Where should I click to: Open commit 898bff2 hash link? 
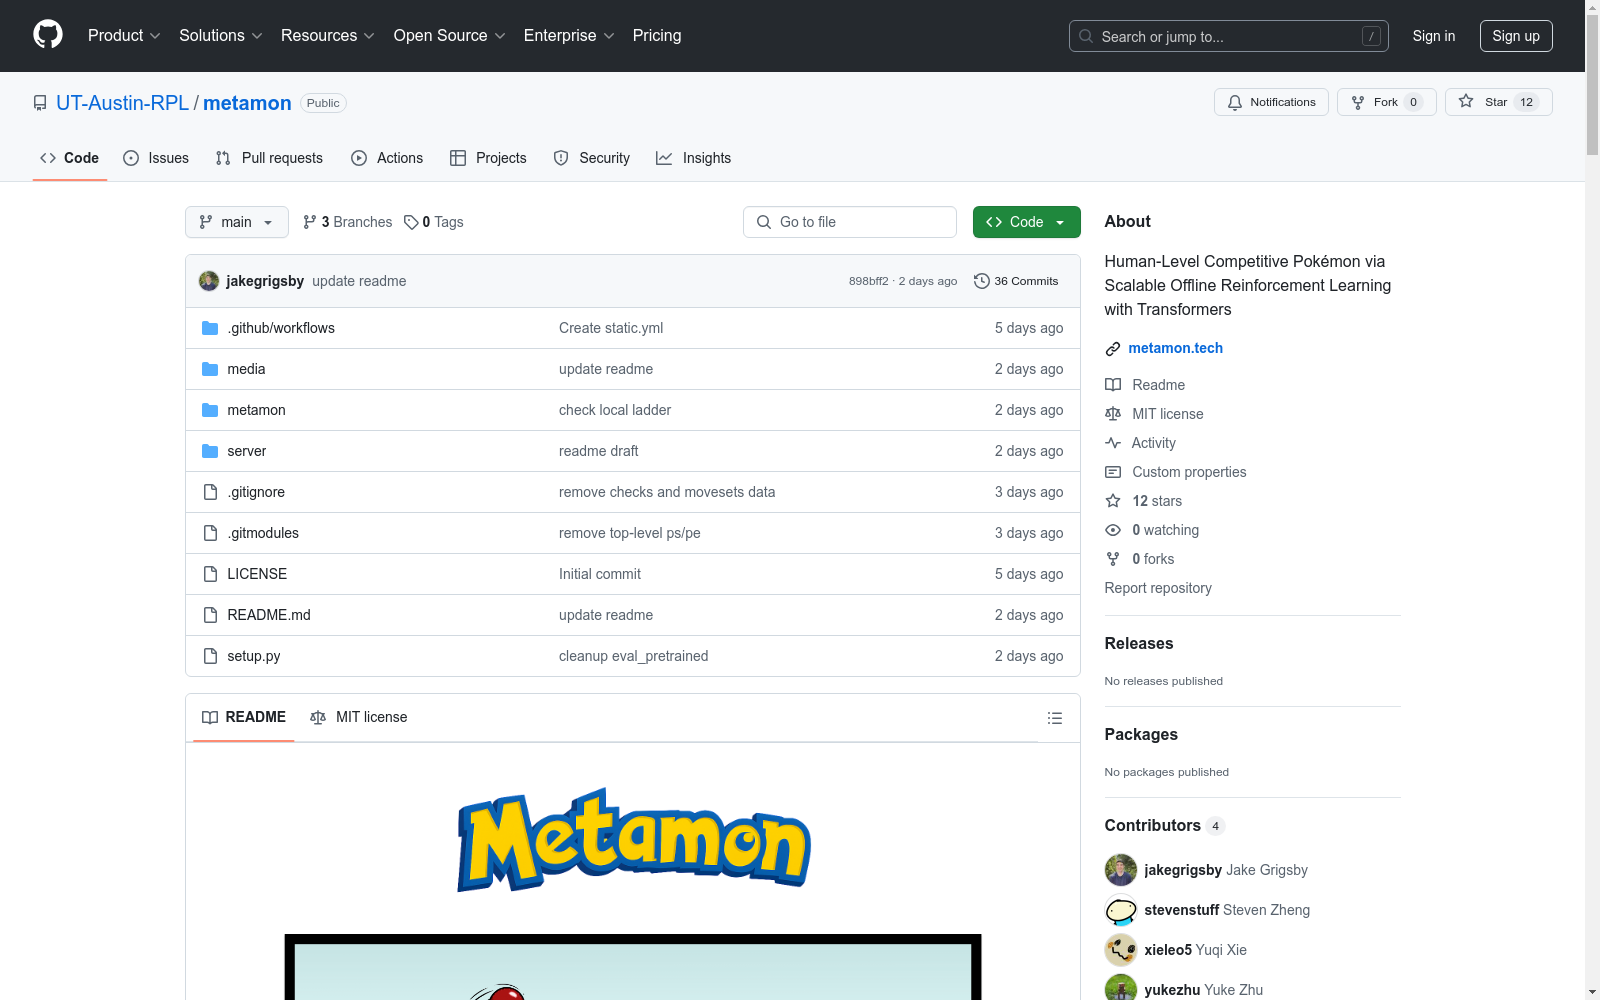(x=868, y=281)
